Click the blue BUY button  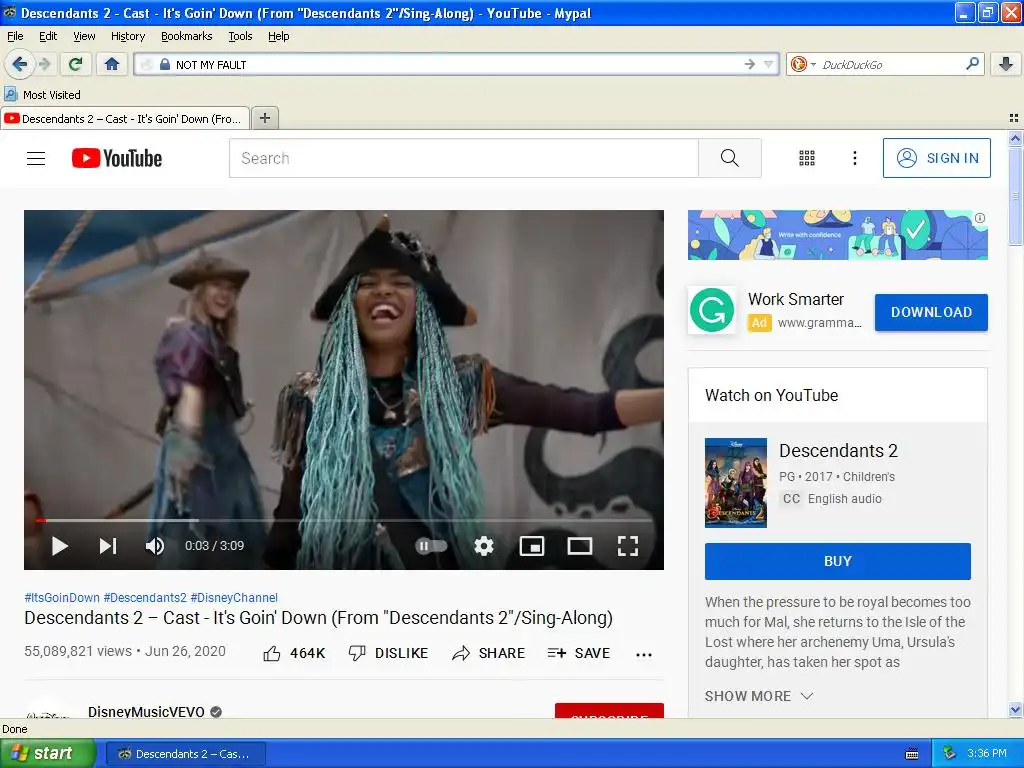click(837, 561)
